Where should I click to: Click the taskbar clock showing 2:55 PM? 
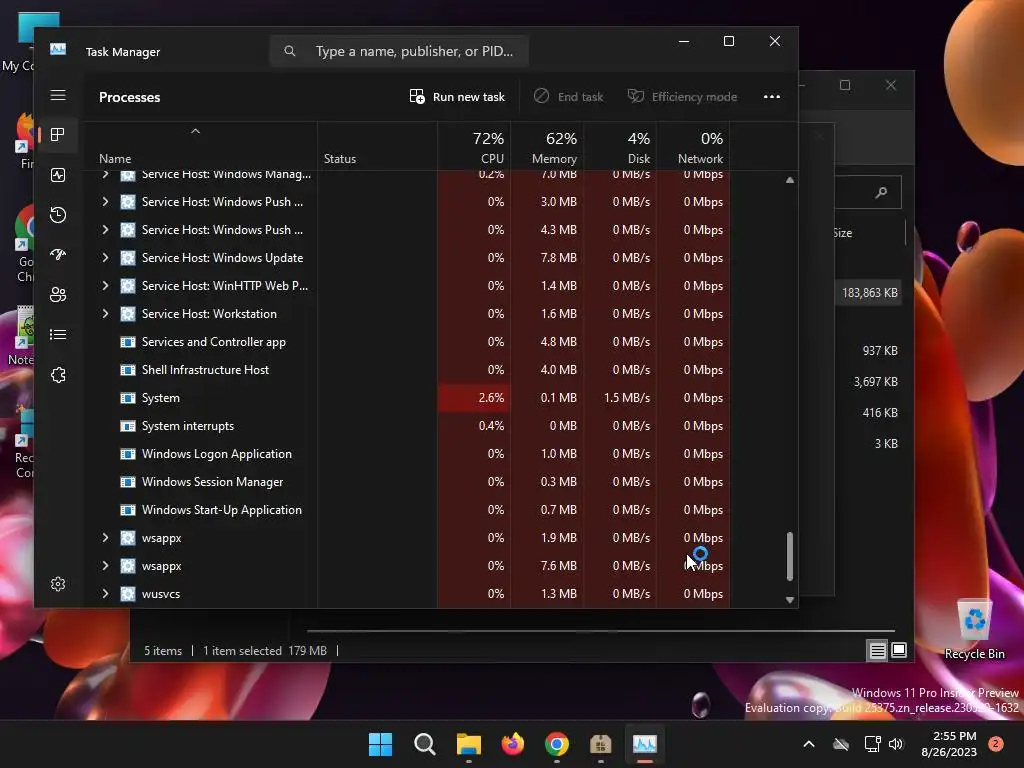tap(949, 744)
